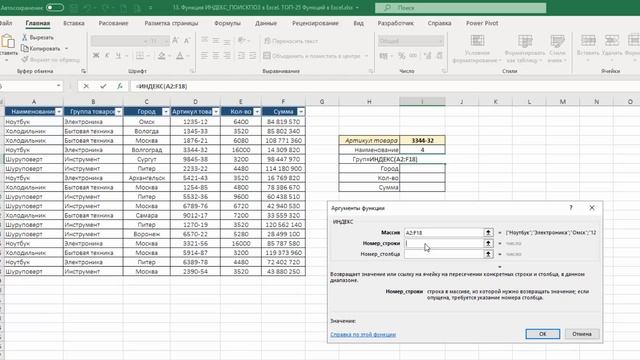Apply bold formatting (Ж)

[x=96, y=56]
